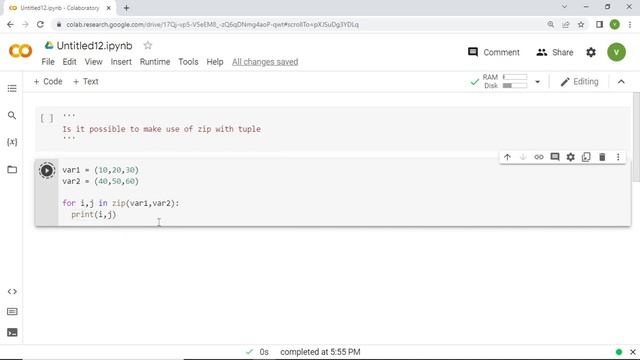Screen dimensions: 640x360
Task: Move cell down arrow icon
Action: pos(523,157)
